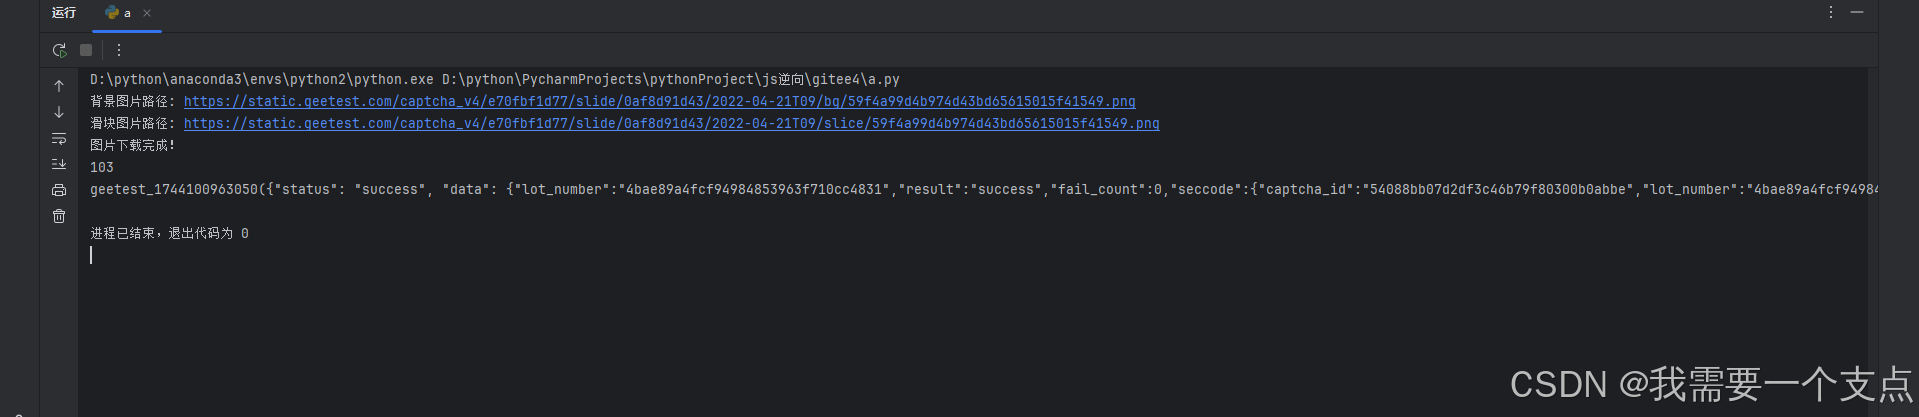Stop the running process with stop icon
The height and width of the screenshot is (417, 1919).
[x=86, y=50]
